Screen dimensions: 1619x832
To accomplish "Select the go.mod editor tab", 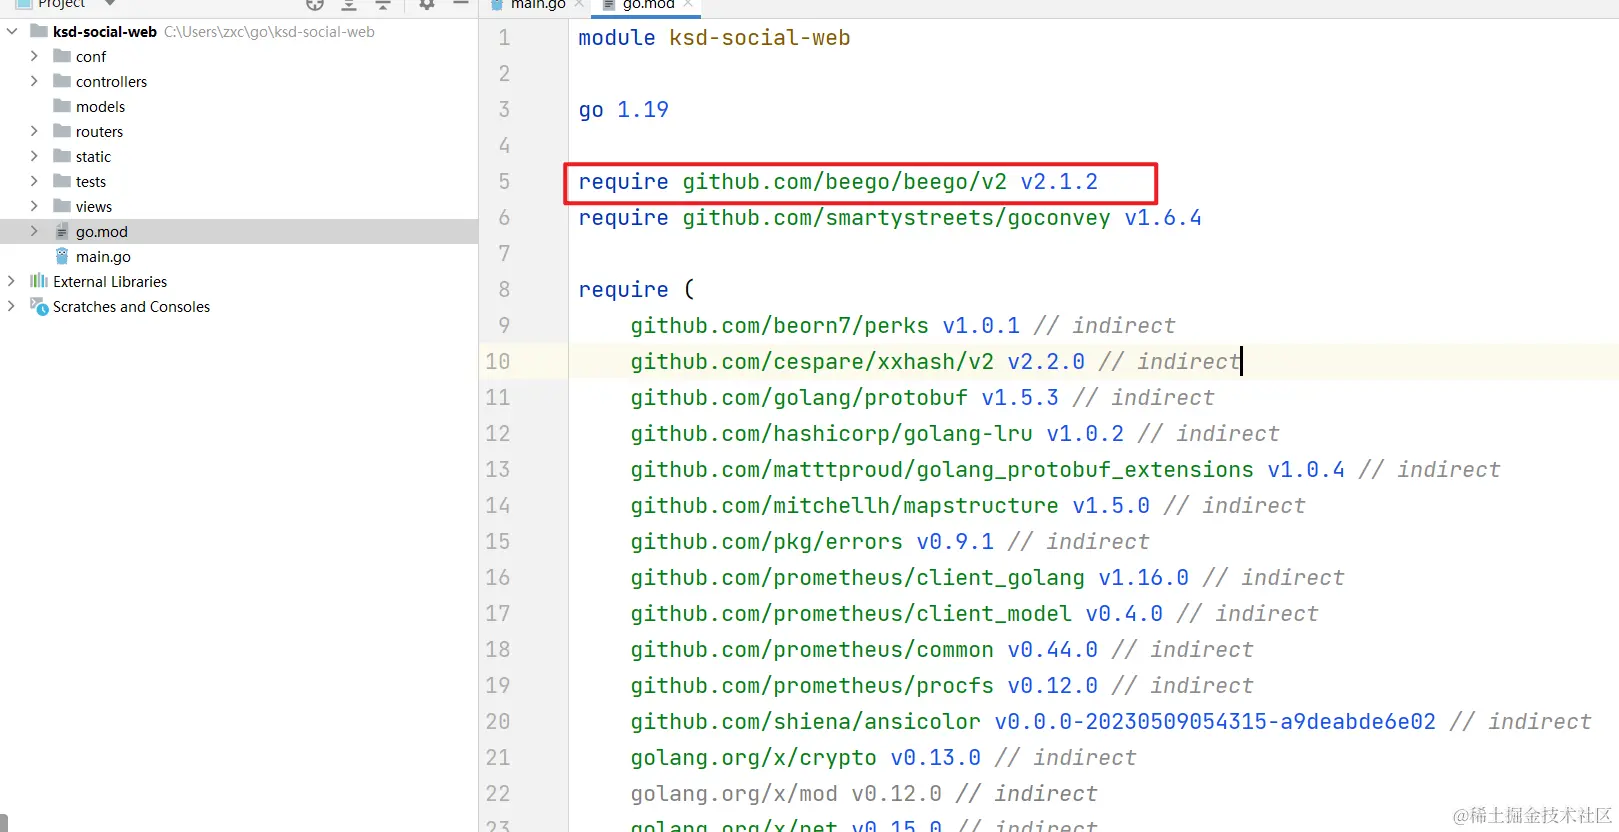I will [648, 5].
